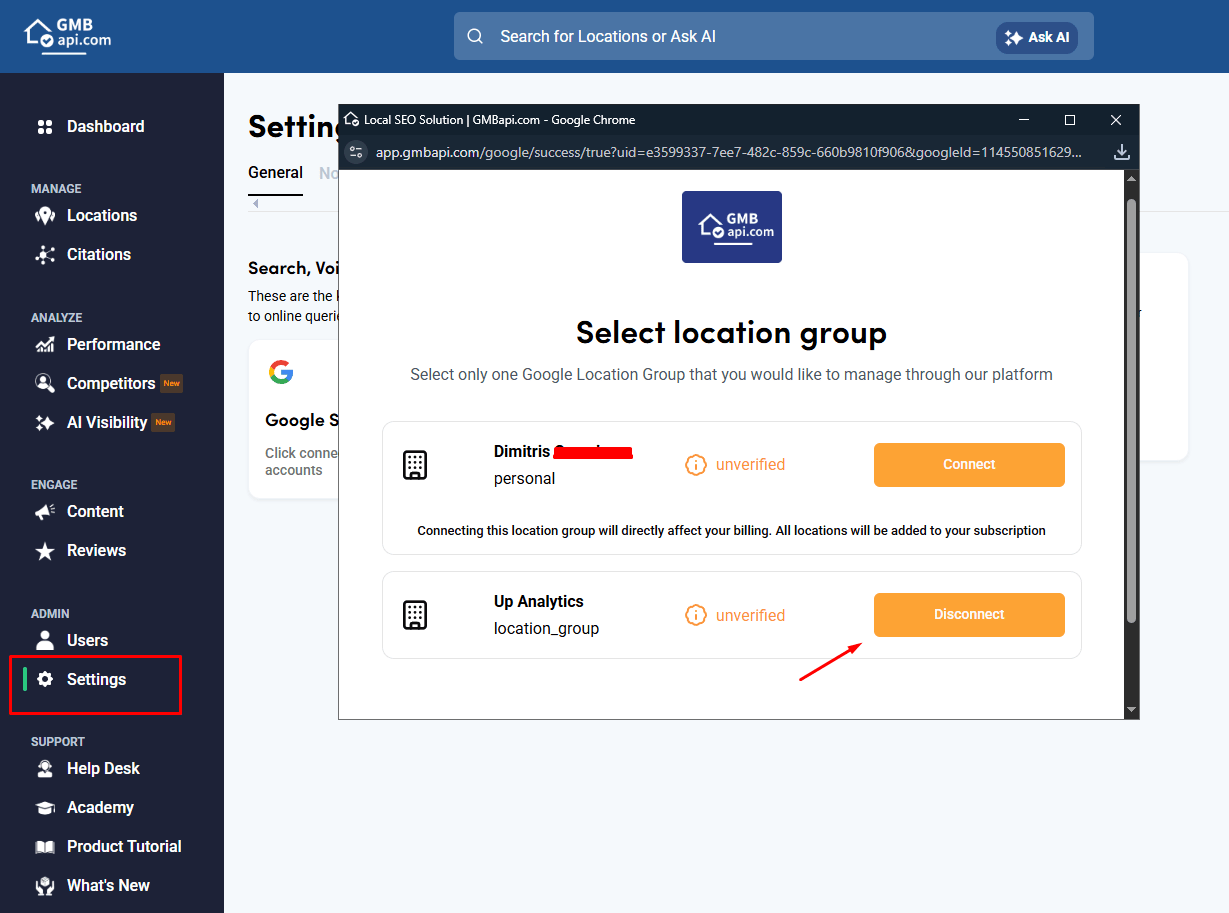Click the 'Select location group' heading
1229x913 pixels.
(731, 332)
